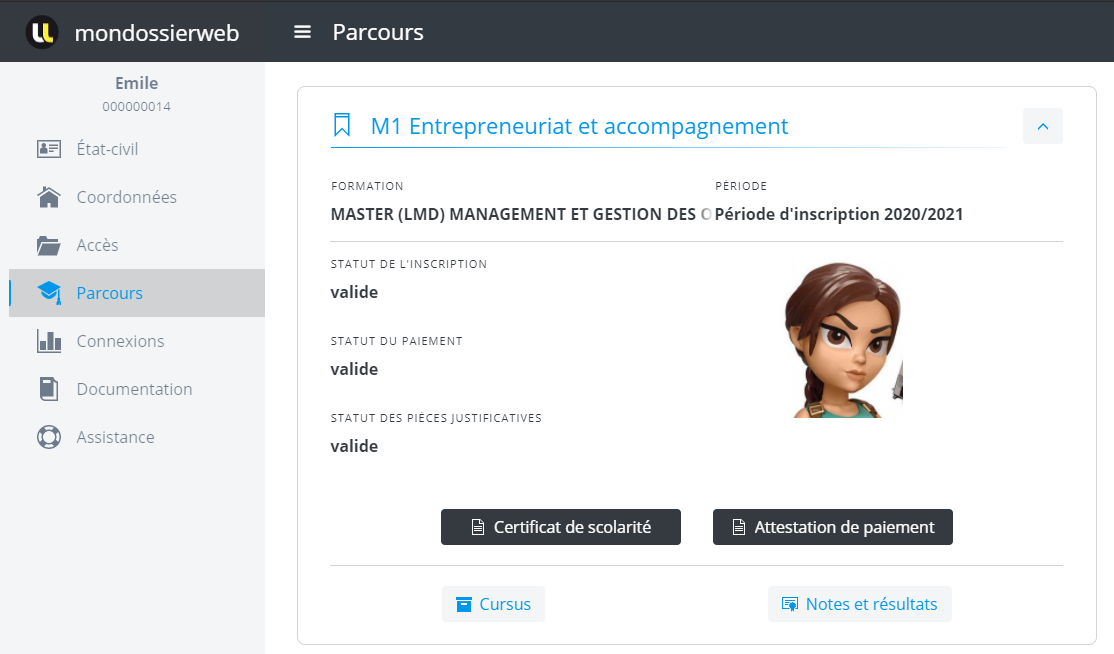Viewport: 1114px width, 654px height.
Task: Open the État-civil menu entry
Action: point(107,149)
